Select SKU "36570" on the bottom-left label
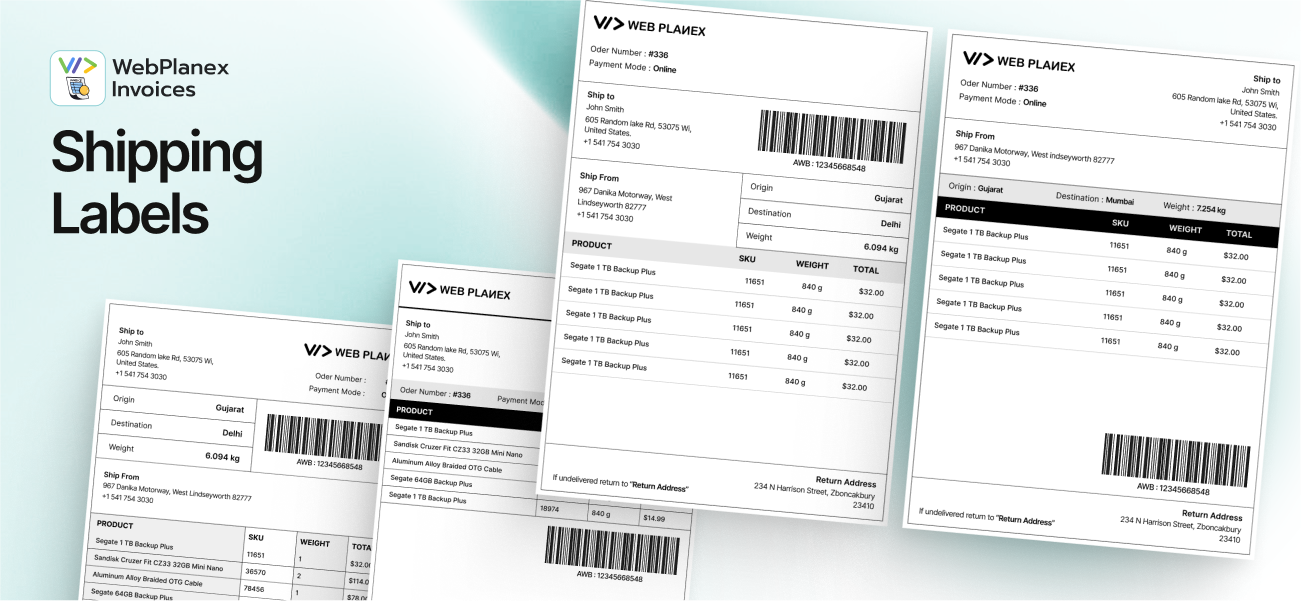 [x=256, y=572]
